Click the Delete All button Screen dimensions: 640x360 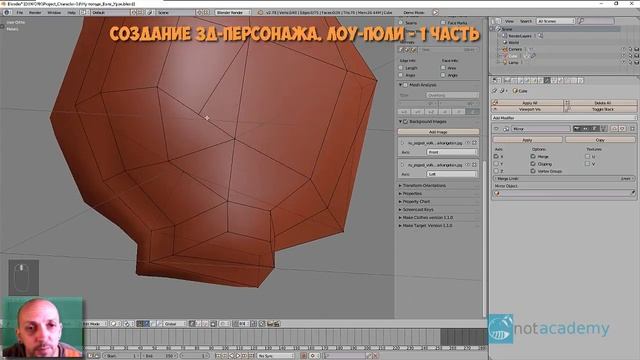click(601, 103)
